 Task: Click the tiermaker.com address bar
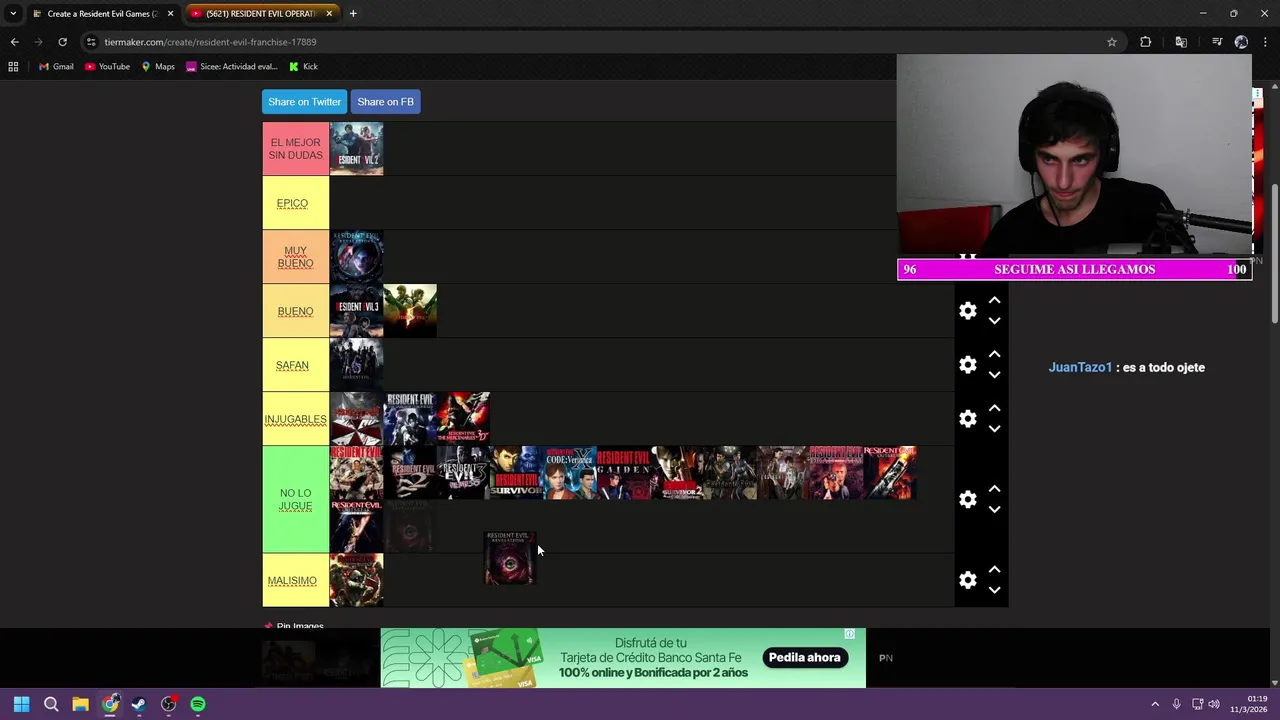[x=600, y=42]
